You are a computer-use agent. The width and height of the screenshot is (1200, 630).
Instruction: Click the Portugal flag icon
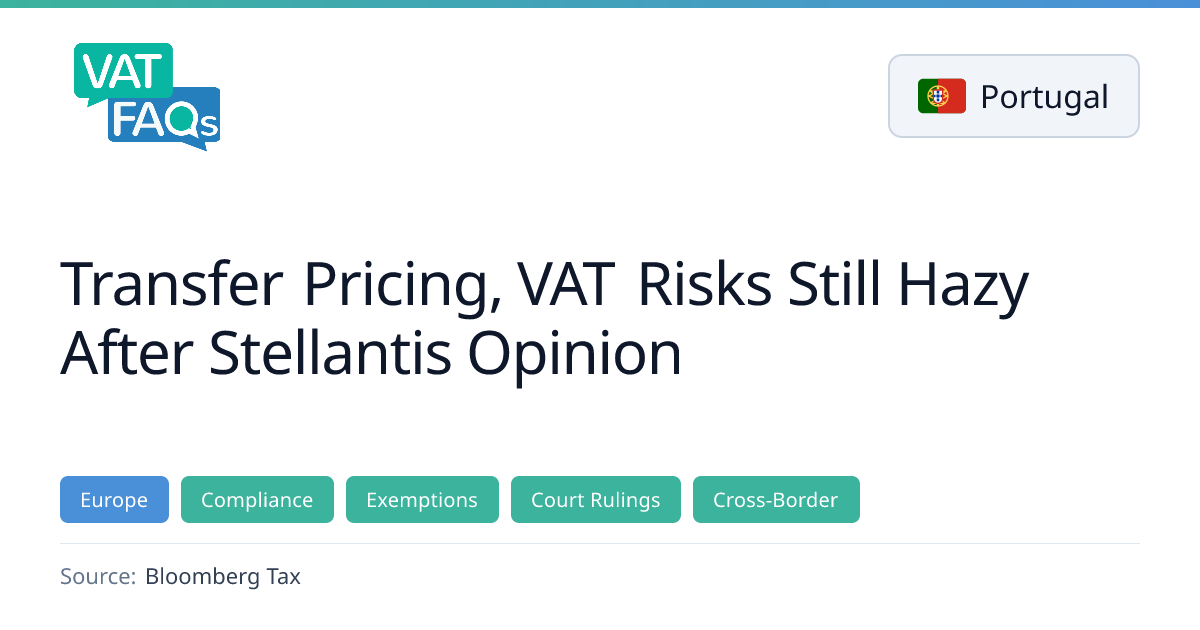(x=941, y=96)
